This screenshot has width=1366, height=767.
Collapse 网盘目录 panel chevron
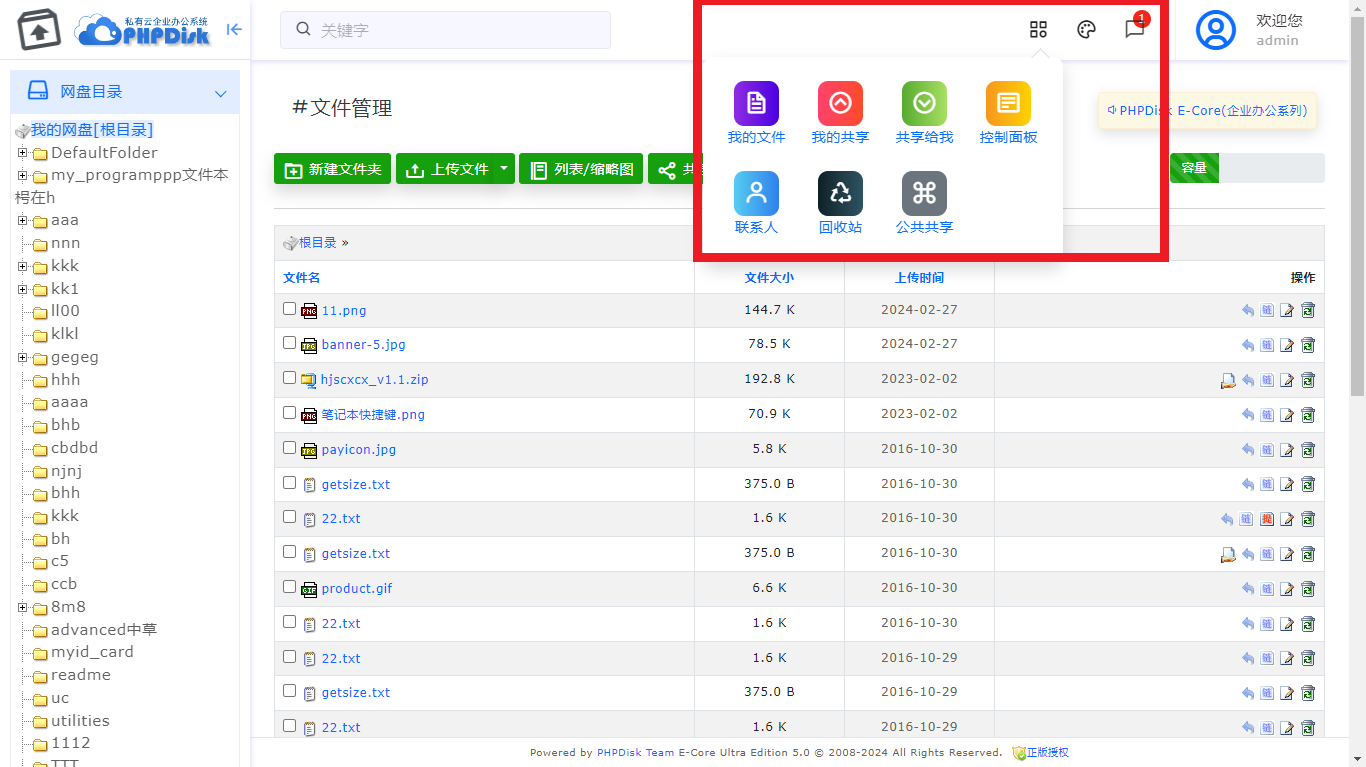point(221,93)
